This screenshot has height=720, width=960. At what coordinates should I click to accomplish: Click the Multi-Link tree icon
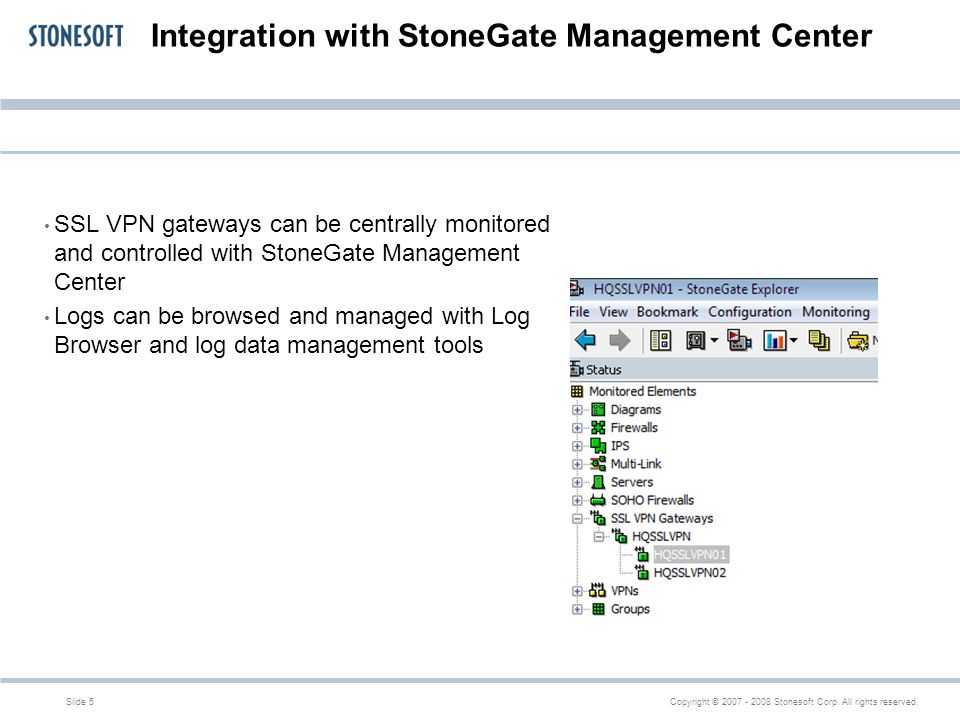(x=598, y=463)
